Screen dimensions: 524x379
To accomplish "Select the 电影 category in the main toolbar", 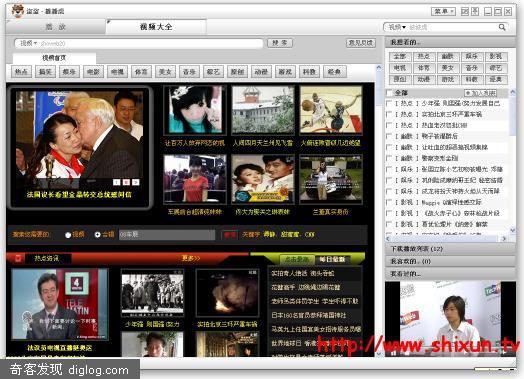I will (x=93, y=72).
